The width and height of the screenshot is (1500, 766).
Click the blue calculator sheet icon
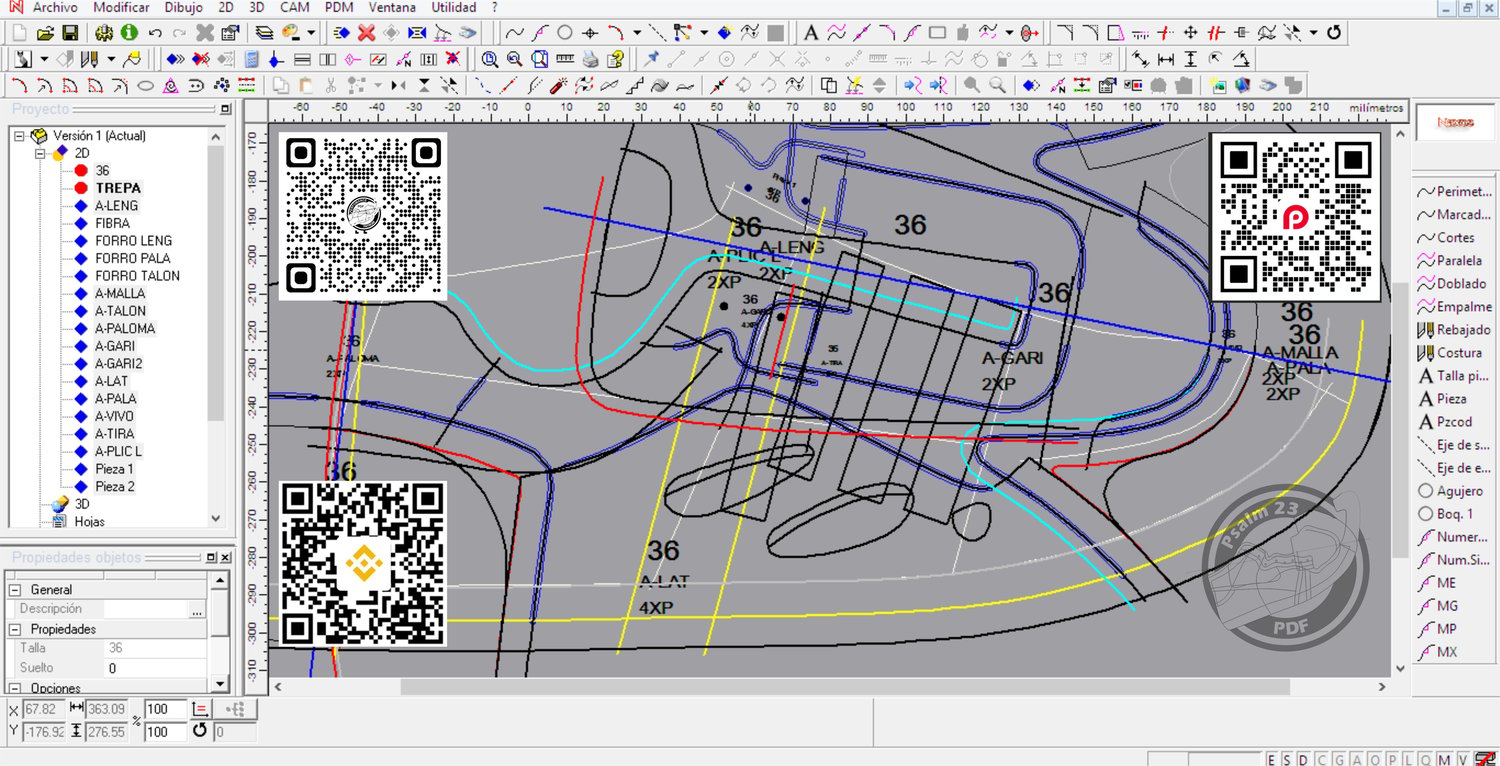[x=252, y=59]
